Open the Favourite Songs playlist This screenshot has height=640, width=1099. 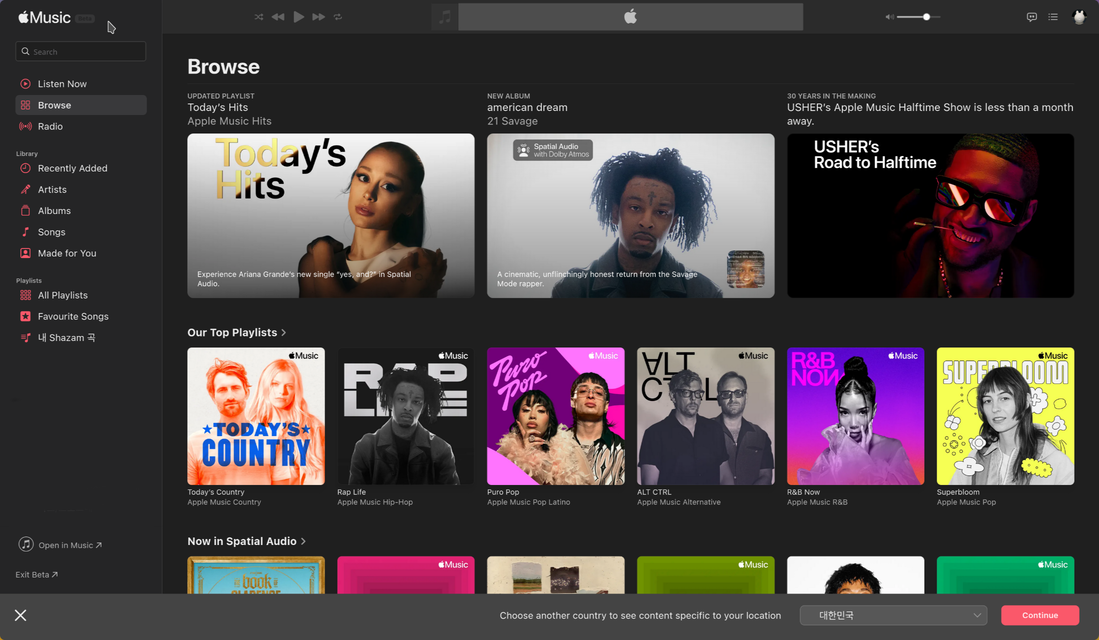pos(81,316)
